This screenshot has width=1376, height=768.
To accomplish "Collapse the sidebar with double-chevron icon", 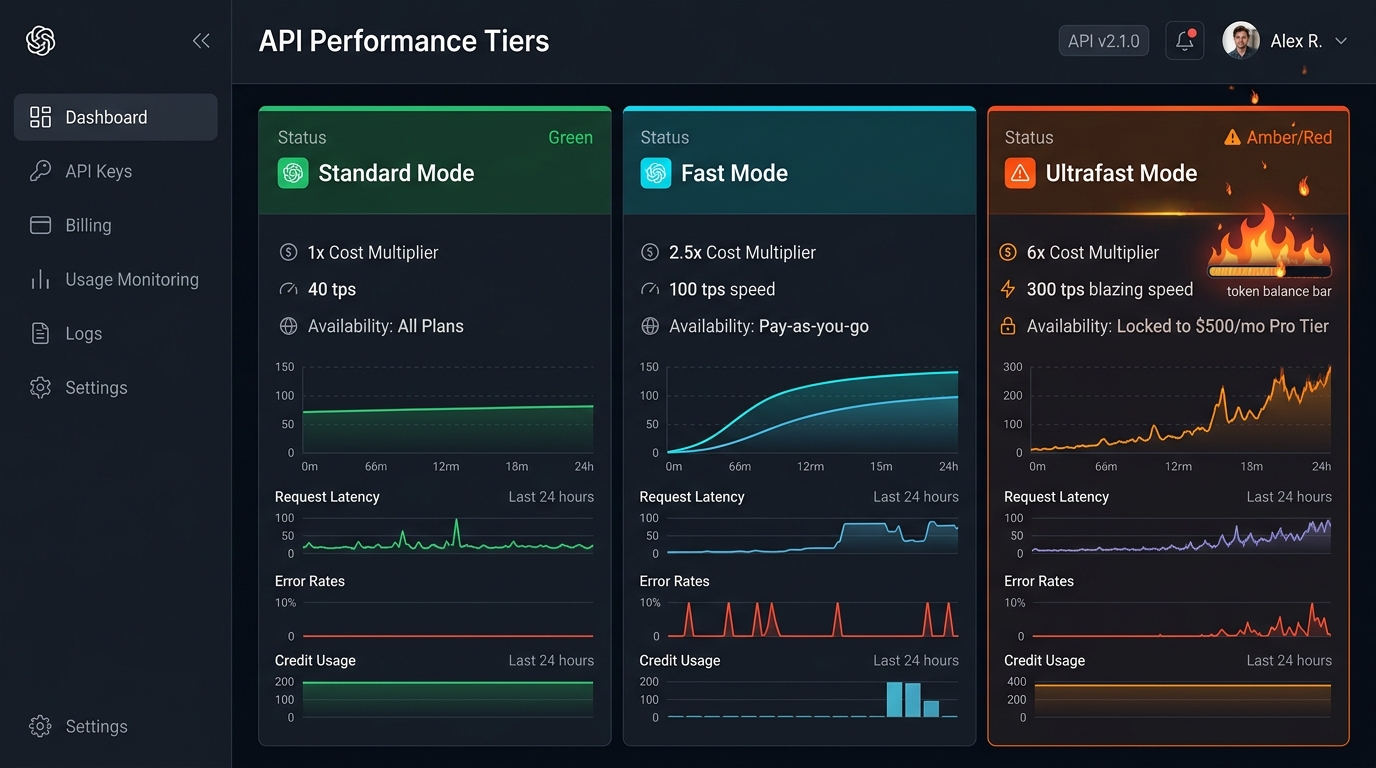I will (x=201, y=41).
